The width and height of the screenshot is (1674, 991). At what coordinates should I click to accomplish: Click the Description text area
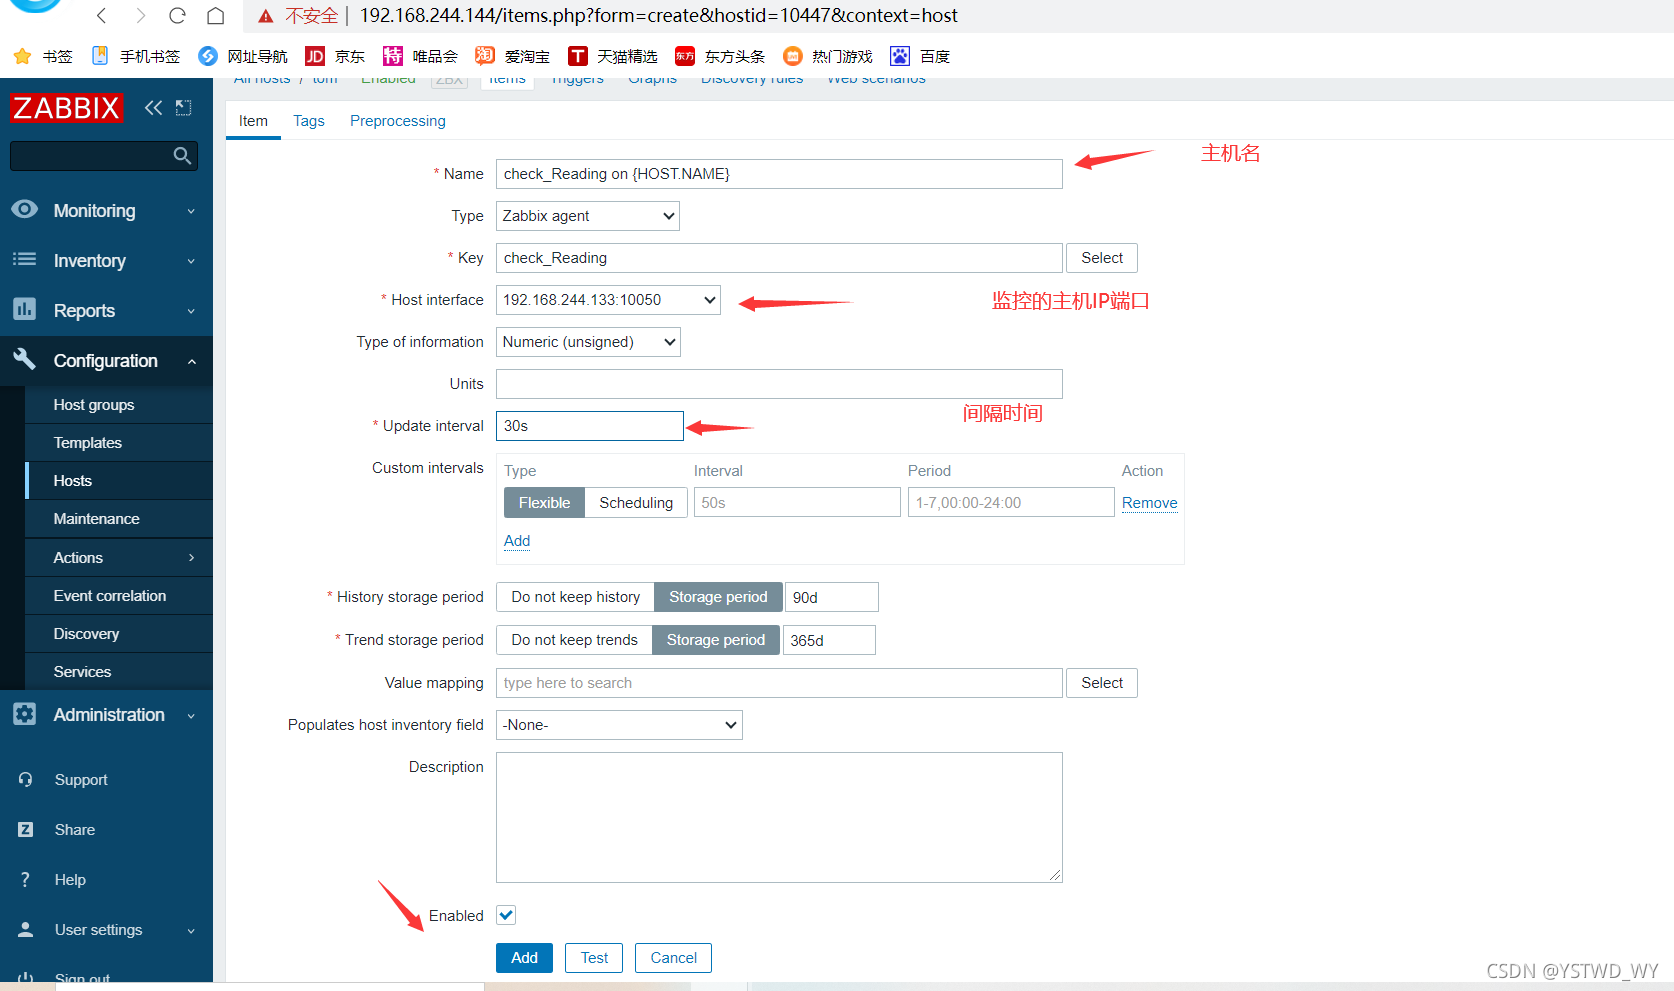click(779, 818)
